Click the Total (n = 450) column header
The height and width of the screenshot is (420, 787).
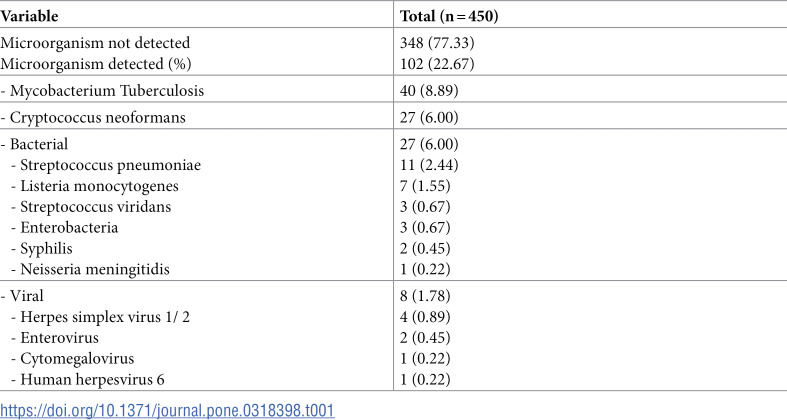pos(455,17)
